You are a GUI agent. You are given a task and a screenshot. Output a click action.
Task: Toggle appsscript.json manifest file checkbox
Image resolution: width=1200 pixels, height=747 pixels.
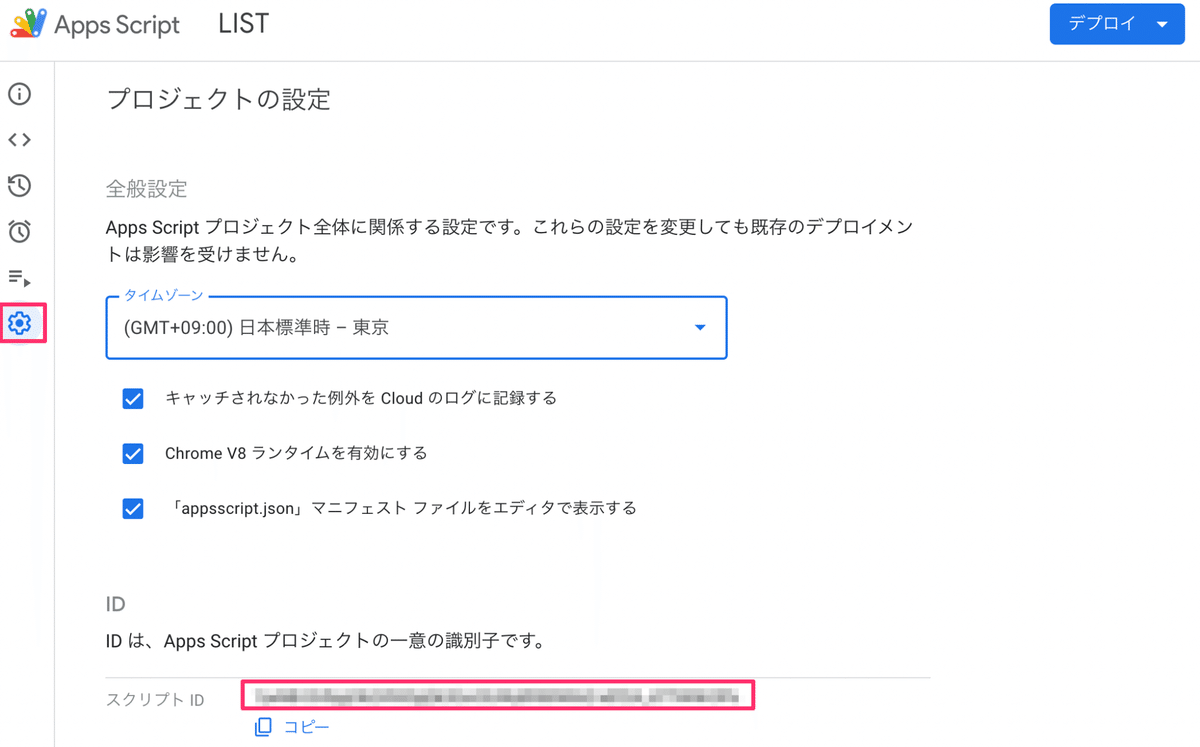pyautogui.click(x=133, y=509)
